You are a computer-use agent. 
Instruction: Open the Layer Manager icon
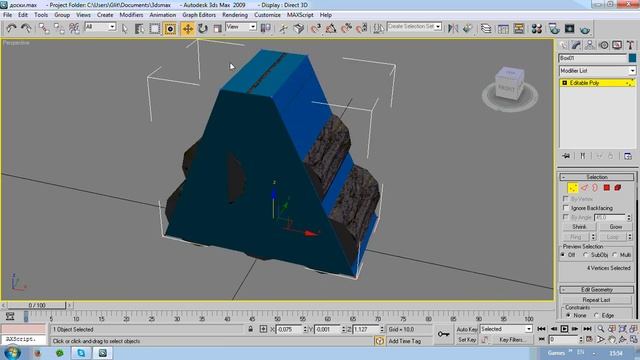pyautogui.click(x=486, y=29)
